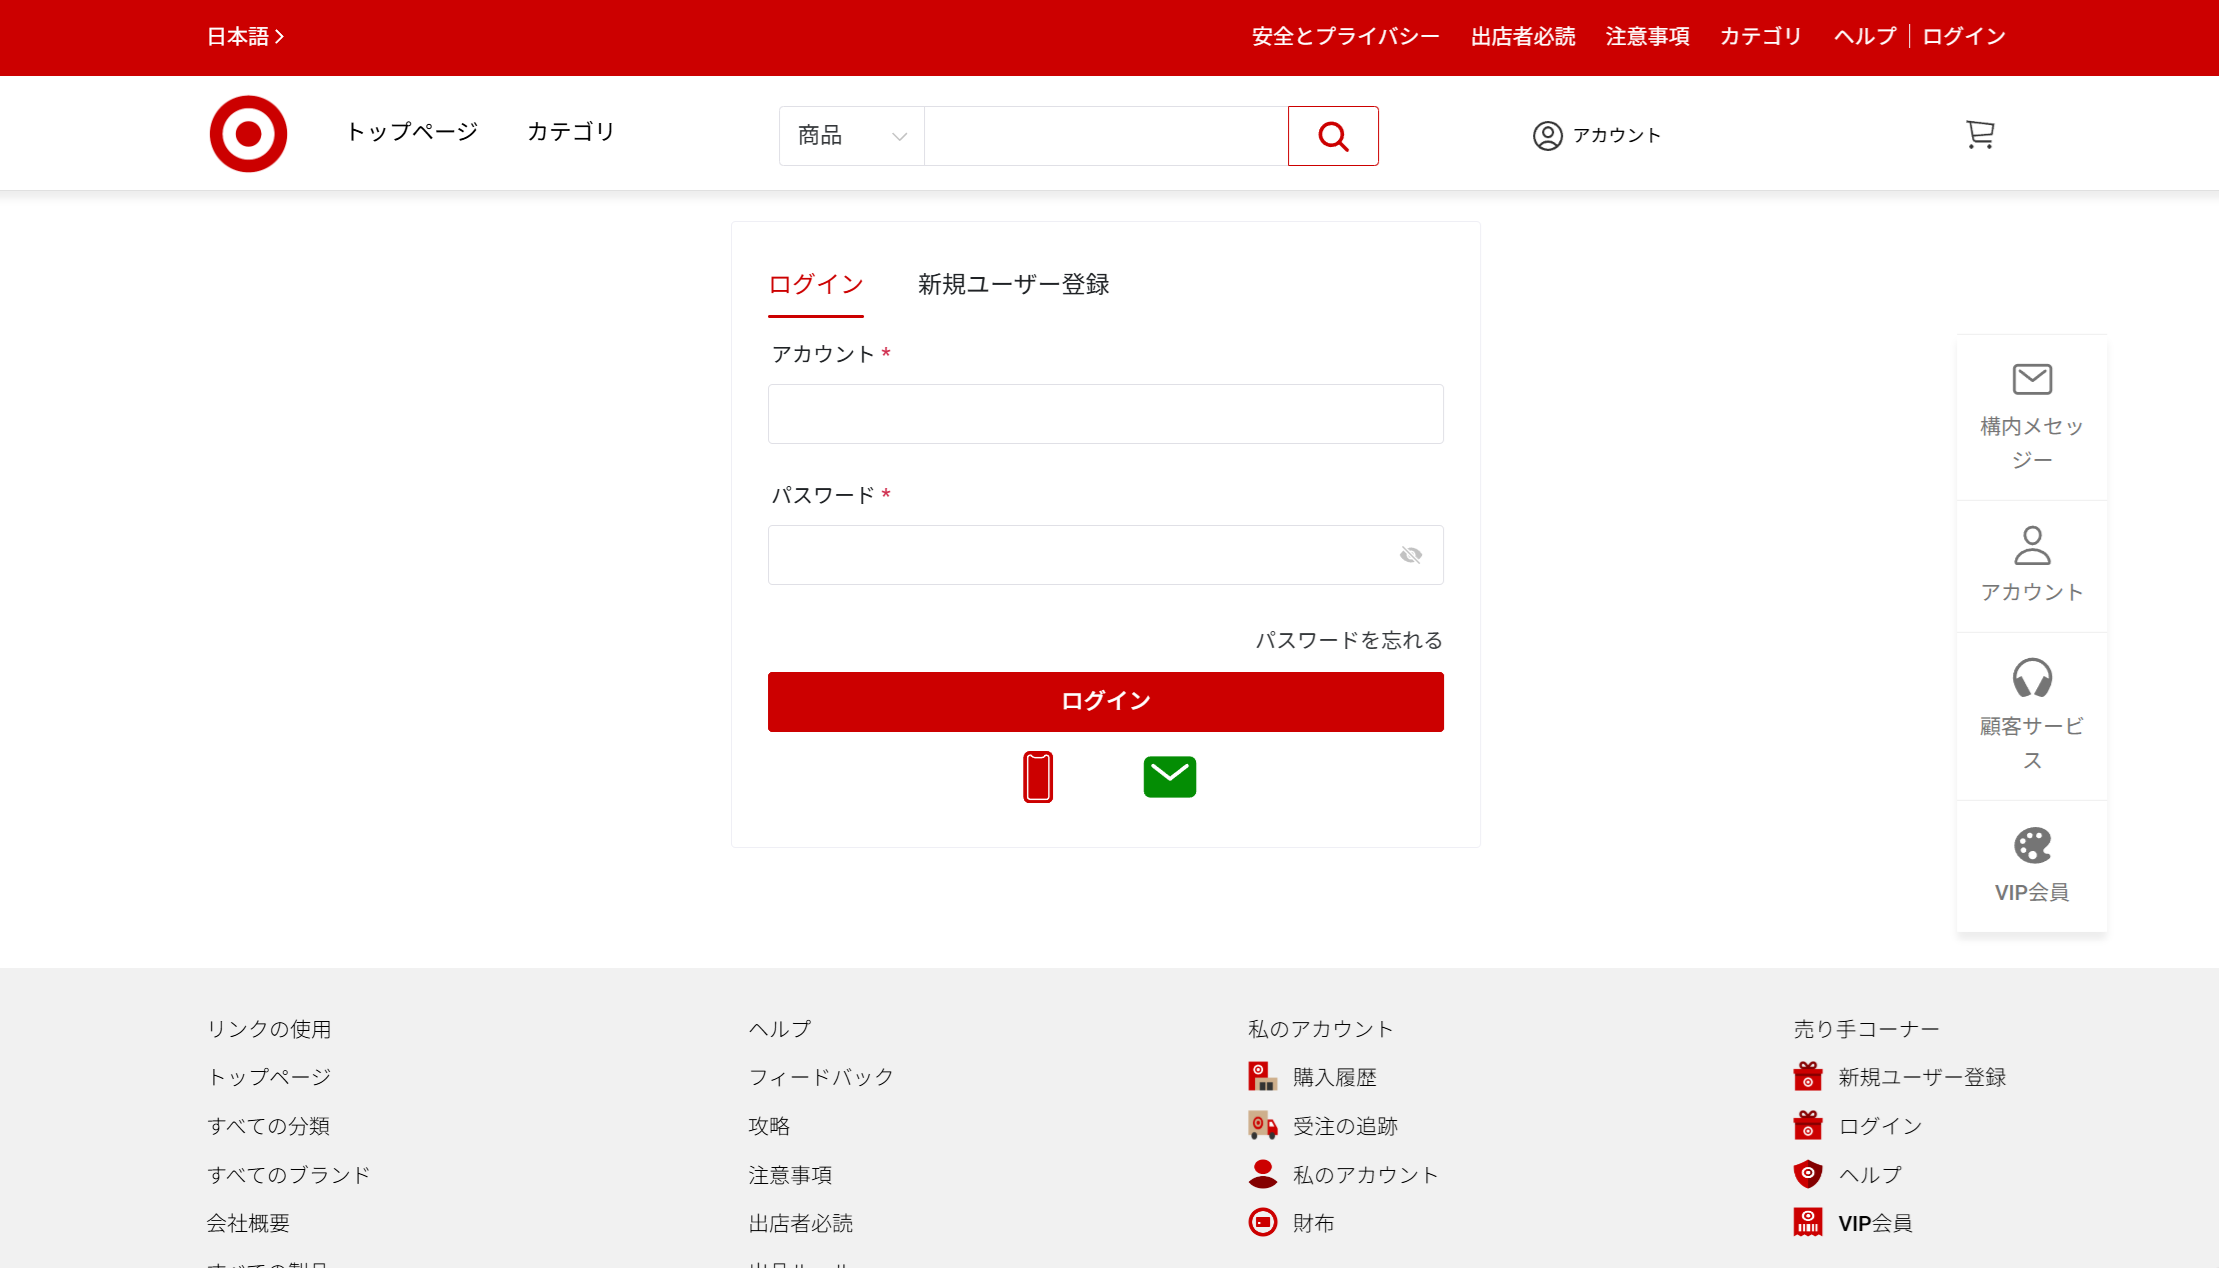Click the green email login icon

point(1169,777)
